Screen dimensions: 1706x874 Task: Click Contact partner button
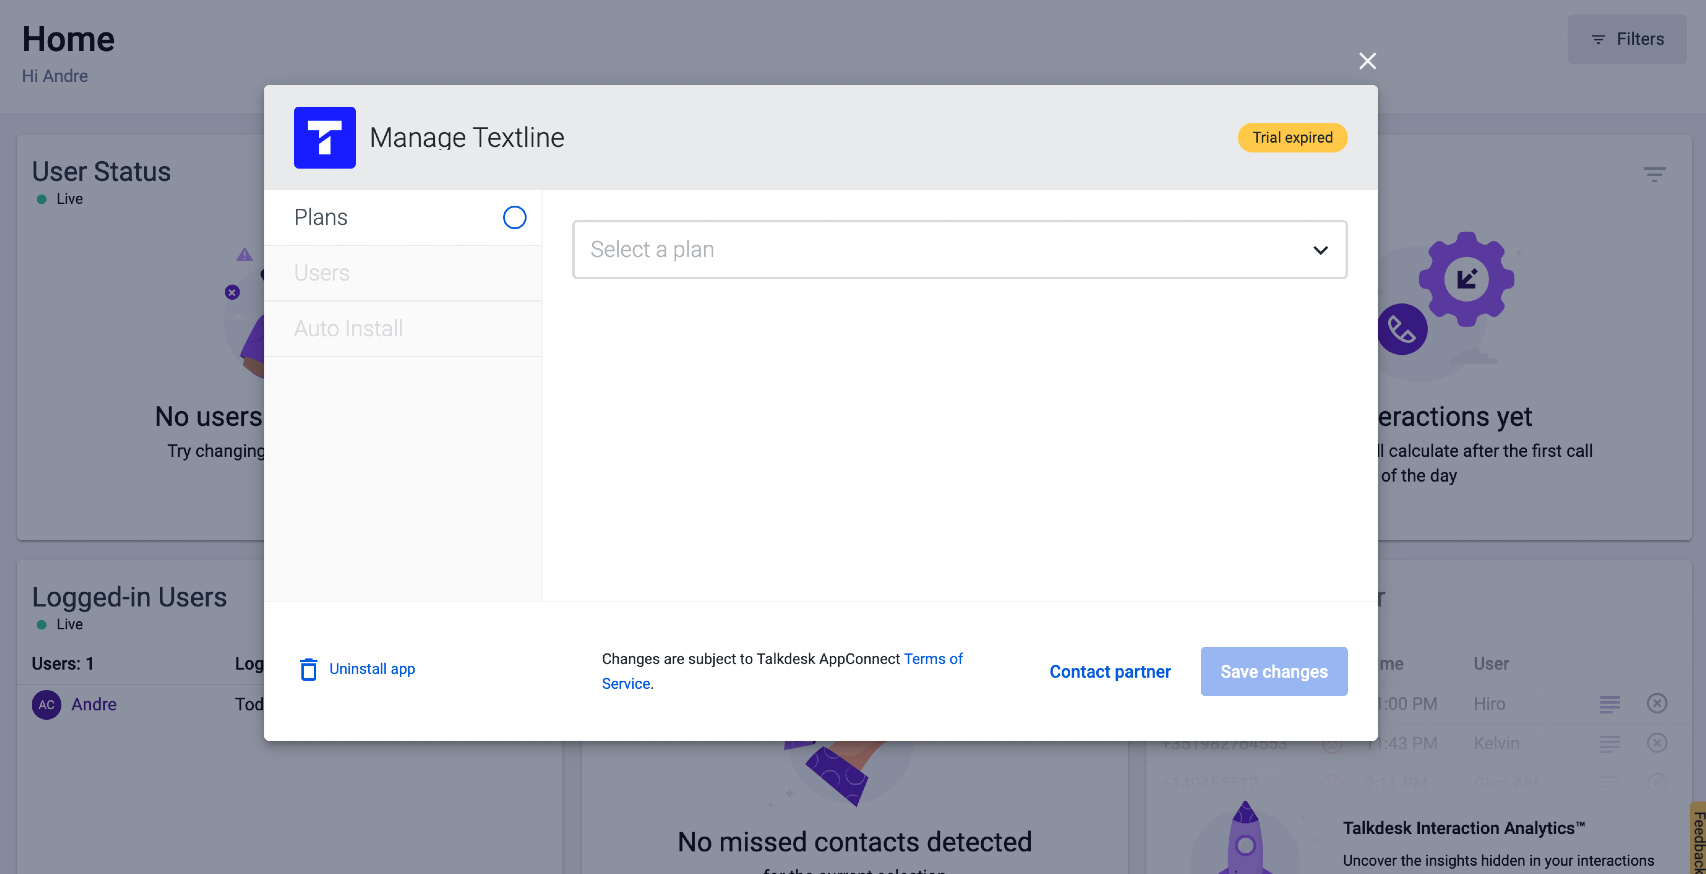(x=1110, y=672)
